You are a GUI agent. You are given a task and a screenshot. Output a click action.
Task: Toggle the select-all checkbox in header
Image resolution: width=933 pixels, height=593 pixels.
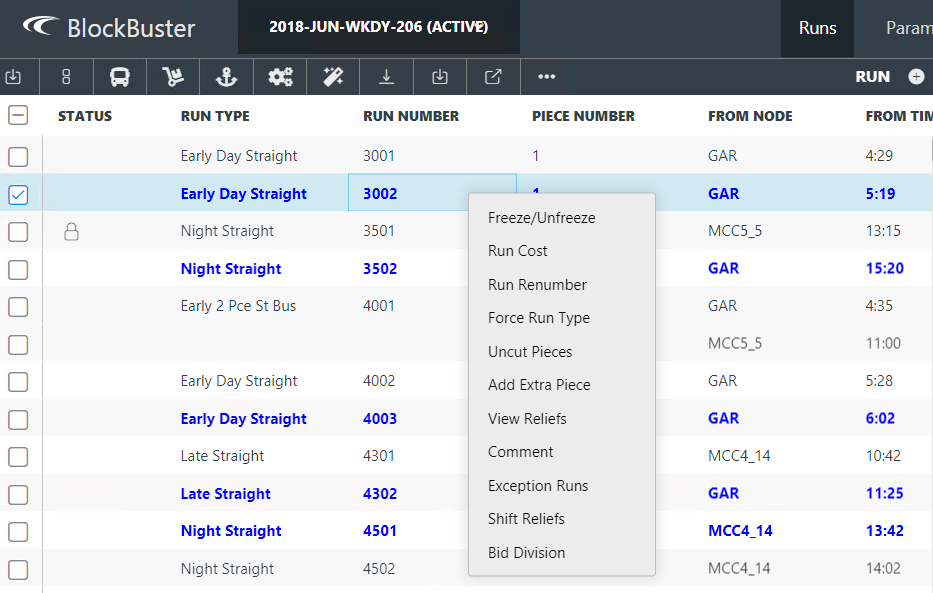(18, 116)
